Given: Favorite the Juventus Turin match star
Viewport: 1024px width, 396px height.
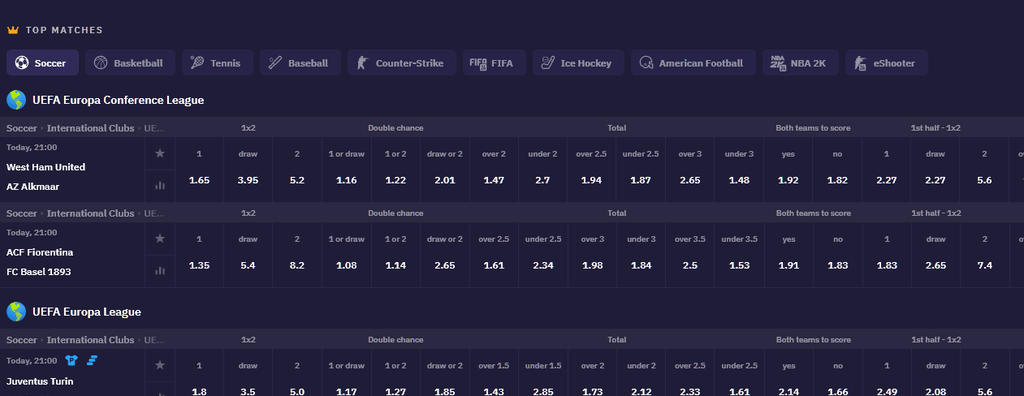Looking at the screenshot, I should click(160, 365).
